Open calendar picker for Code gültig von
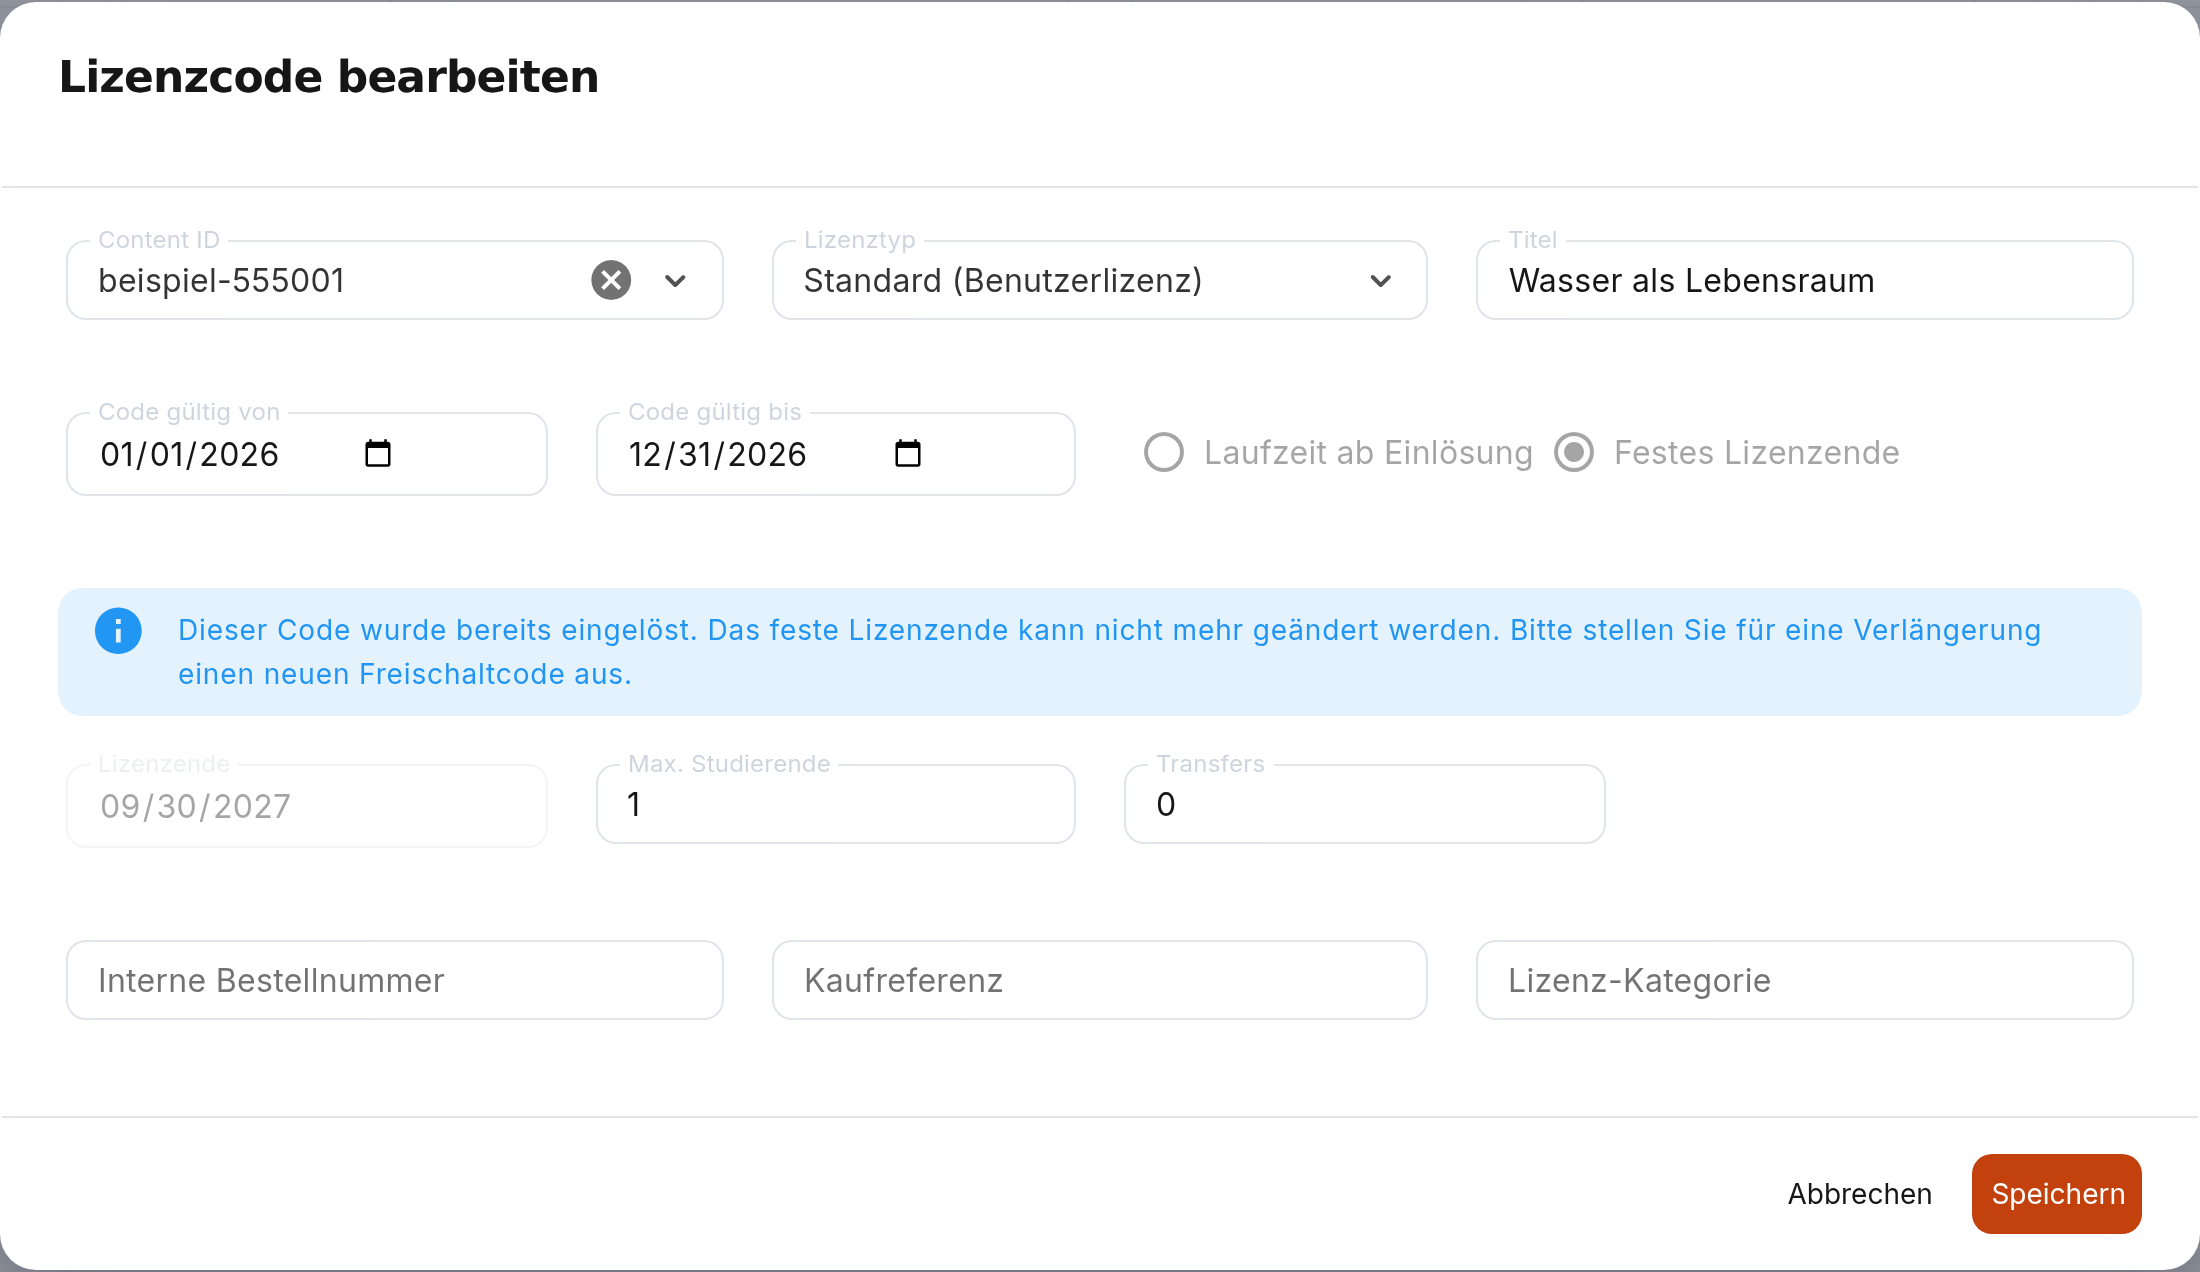Viewport: 2200px width, 1272px height. 378,454
